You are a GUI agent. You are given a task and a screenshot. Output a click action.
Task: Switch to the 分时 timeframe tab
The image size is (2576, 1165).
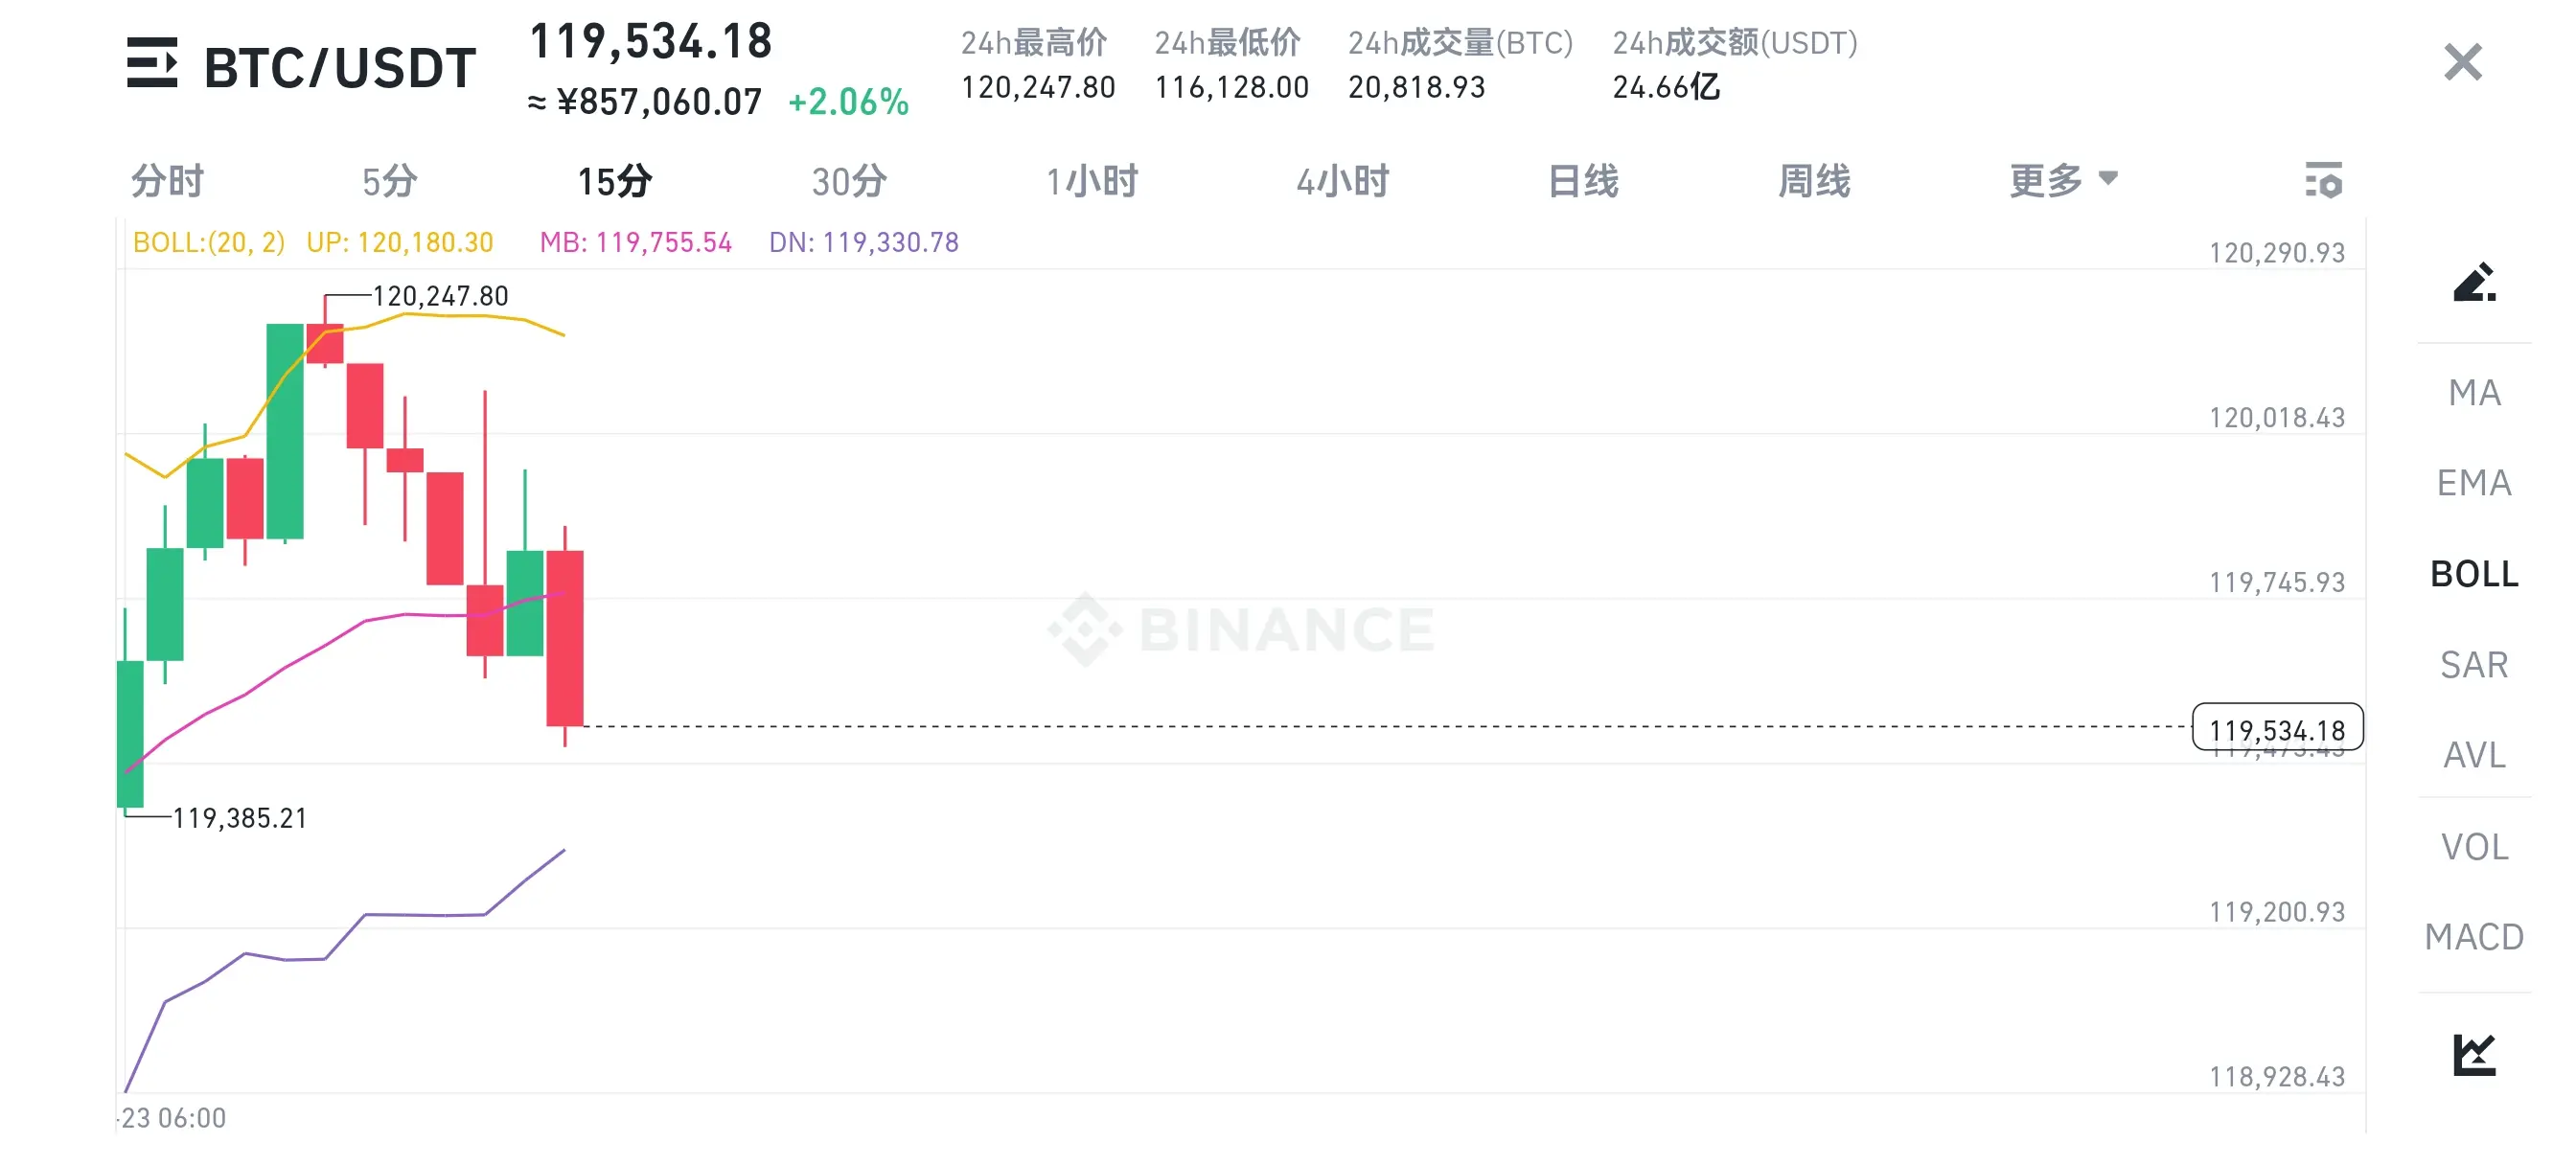(x=168, y=181)
